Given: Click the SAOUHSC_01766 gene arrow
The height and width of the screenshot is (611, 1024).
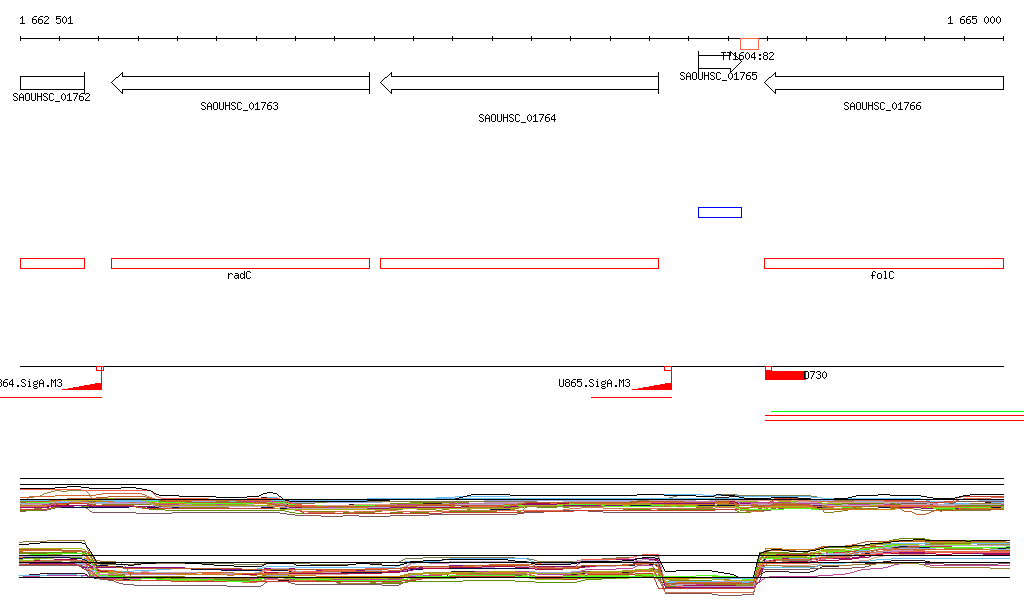Looking at the screenshot, I should click(x=883, y=83).
